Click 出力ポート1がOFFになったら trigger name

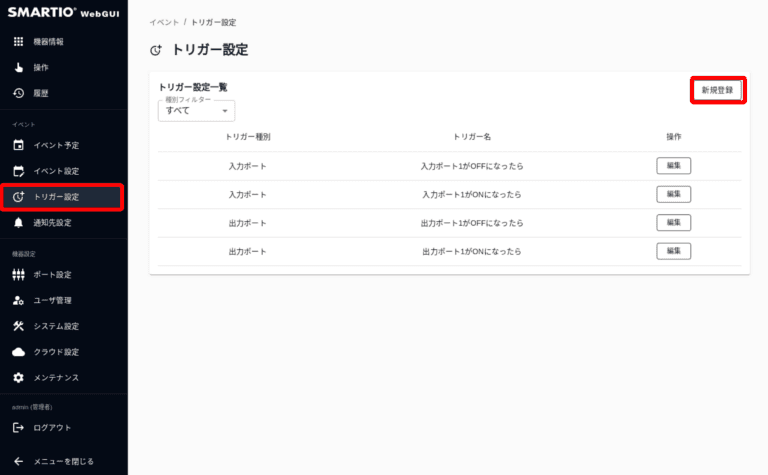(x=472, y=223)
